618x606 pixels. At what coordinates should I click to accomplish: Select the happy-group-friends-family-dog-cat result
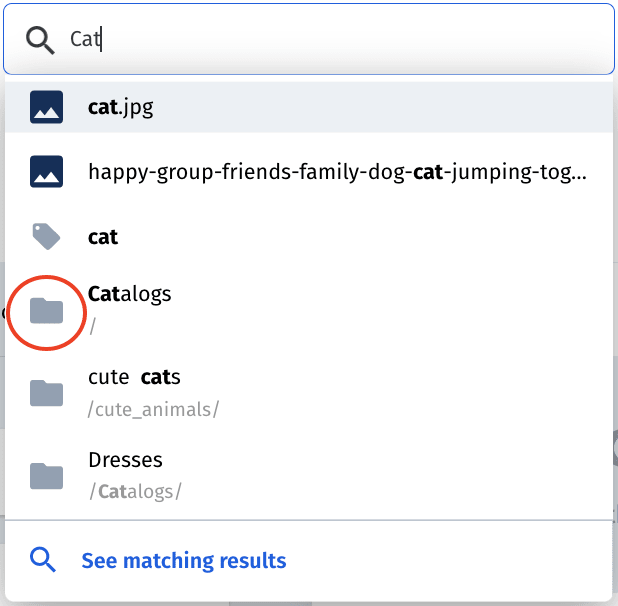[x=309, y=172]
